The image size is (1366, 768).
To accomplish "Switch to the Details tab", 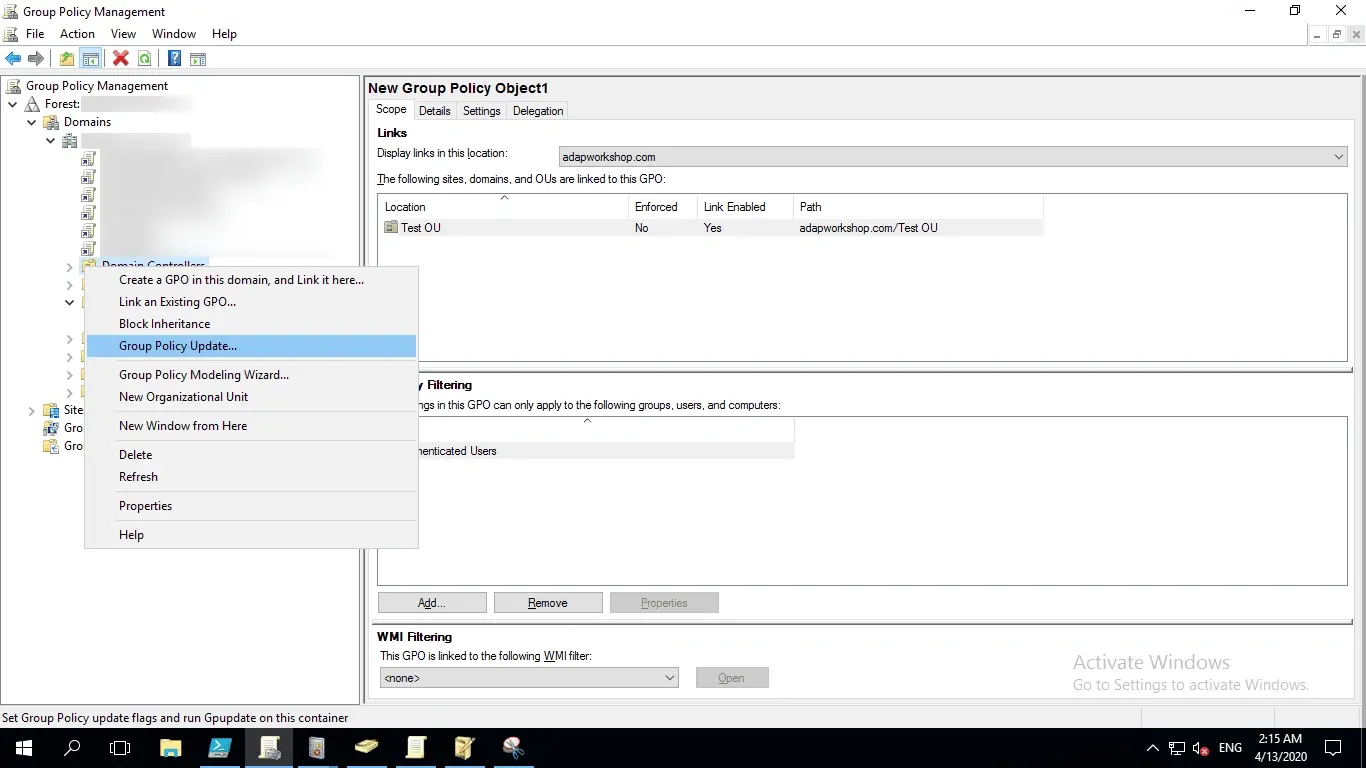I will pos(435,111).
